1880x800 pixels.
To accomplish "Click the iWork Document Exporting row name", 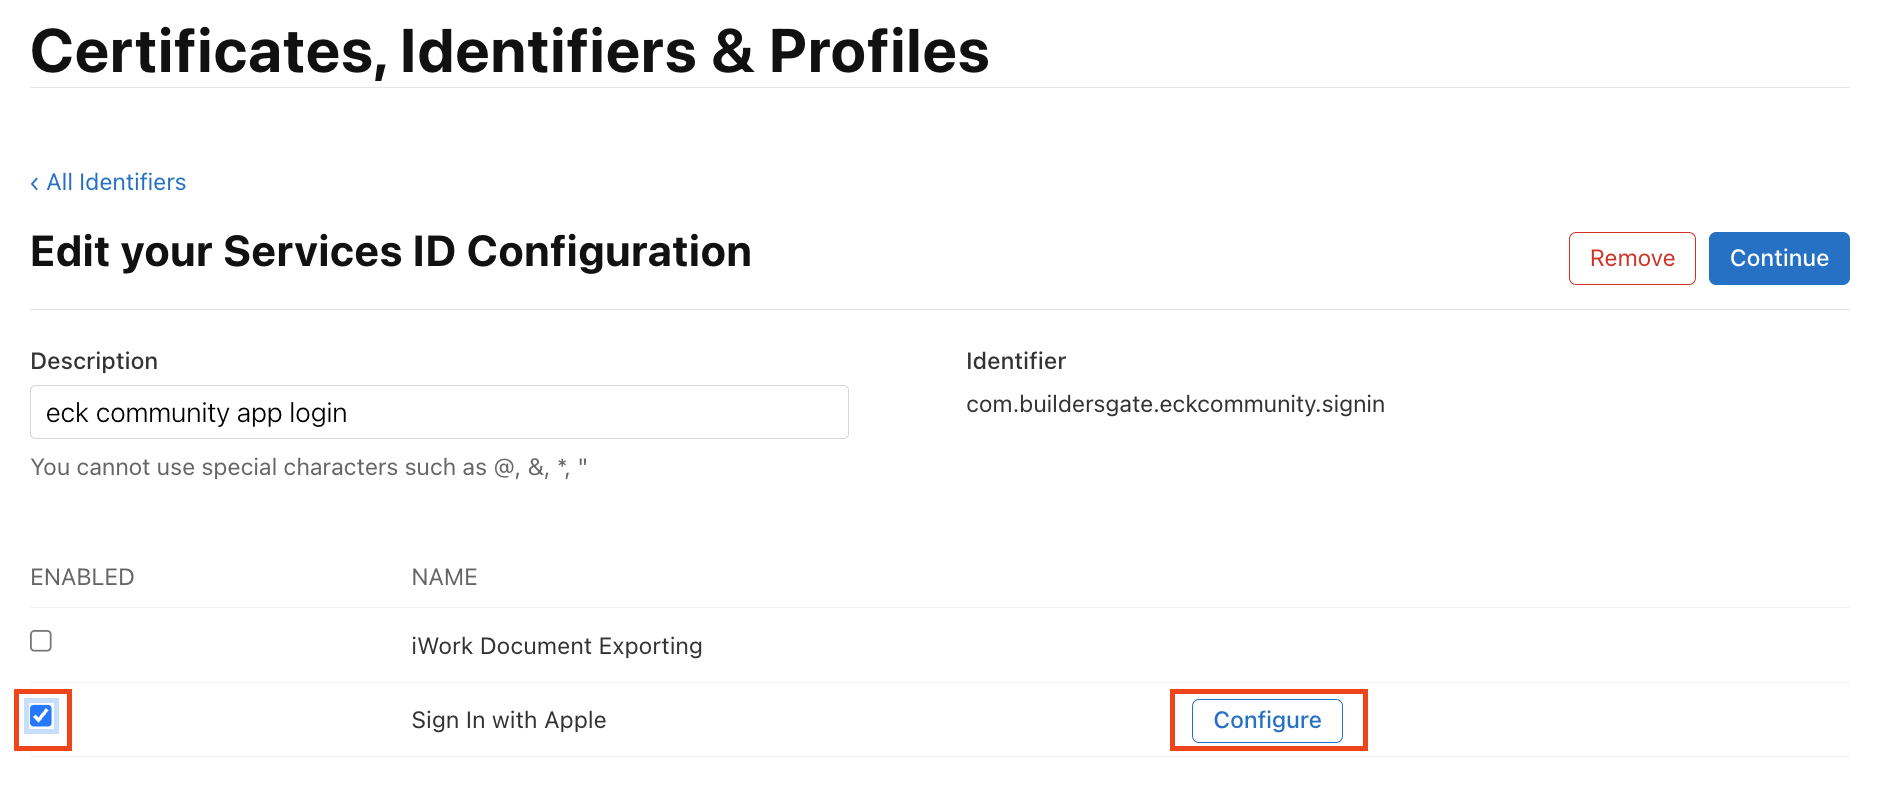I will point(557,645).
